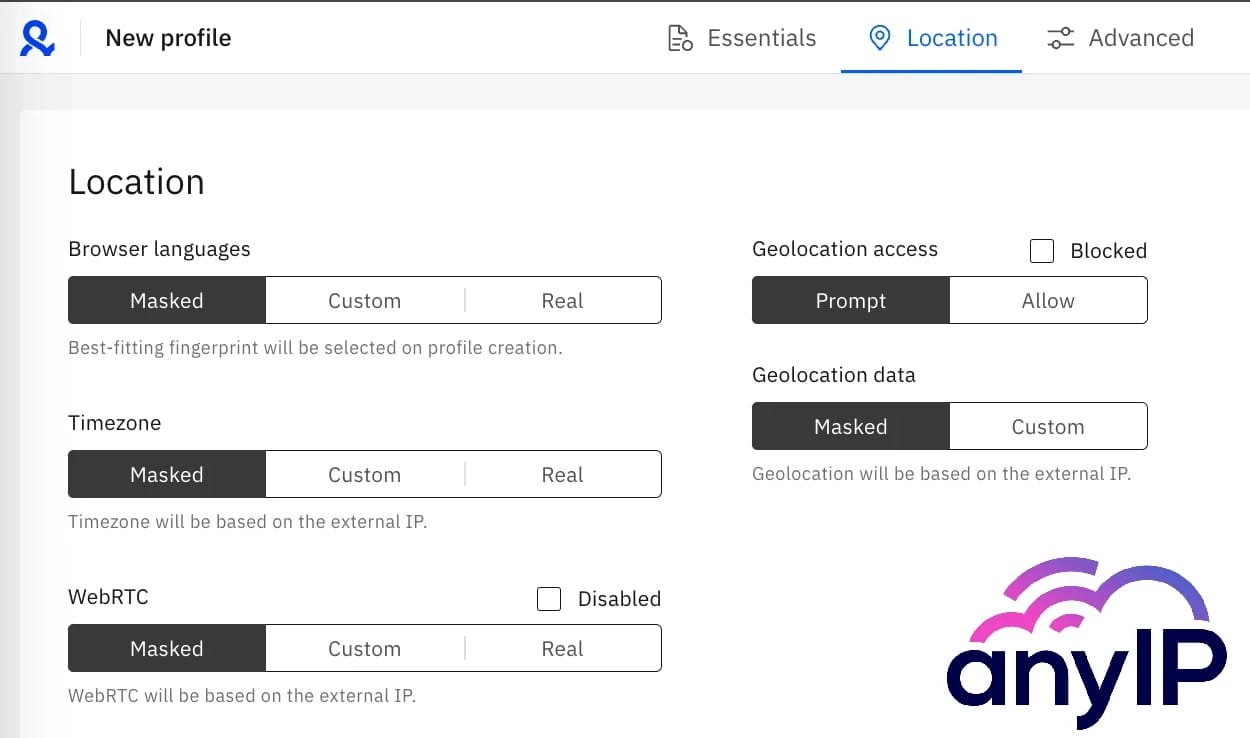
Task: Set Geolocation access to Allow
Action: pos(1047,300)
